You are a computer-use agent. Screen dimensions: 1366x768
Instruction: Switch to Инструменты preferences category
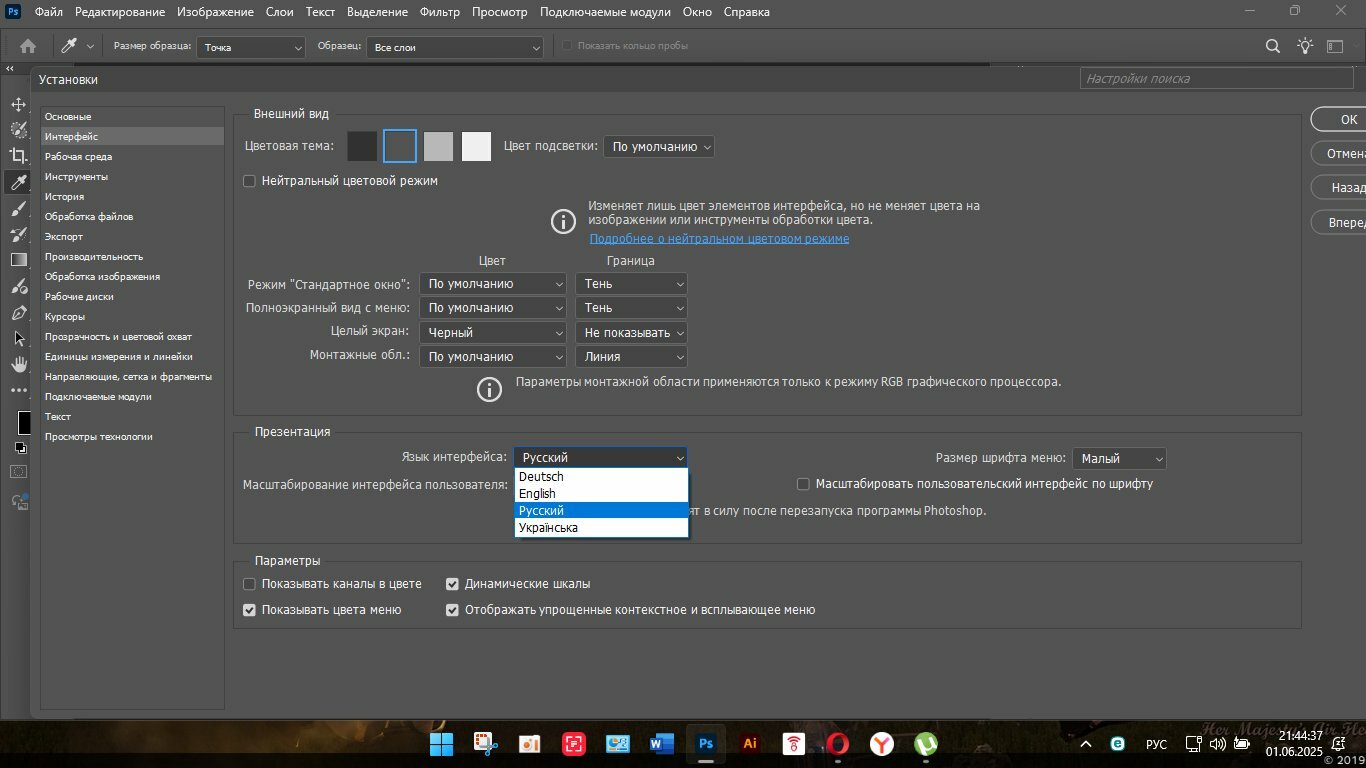132,177
